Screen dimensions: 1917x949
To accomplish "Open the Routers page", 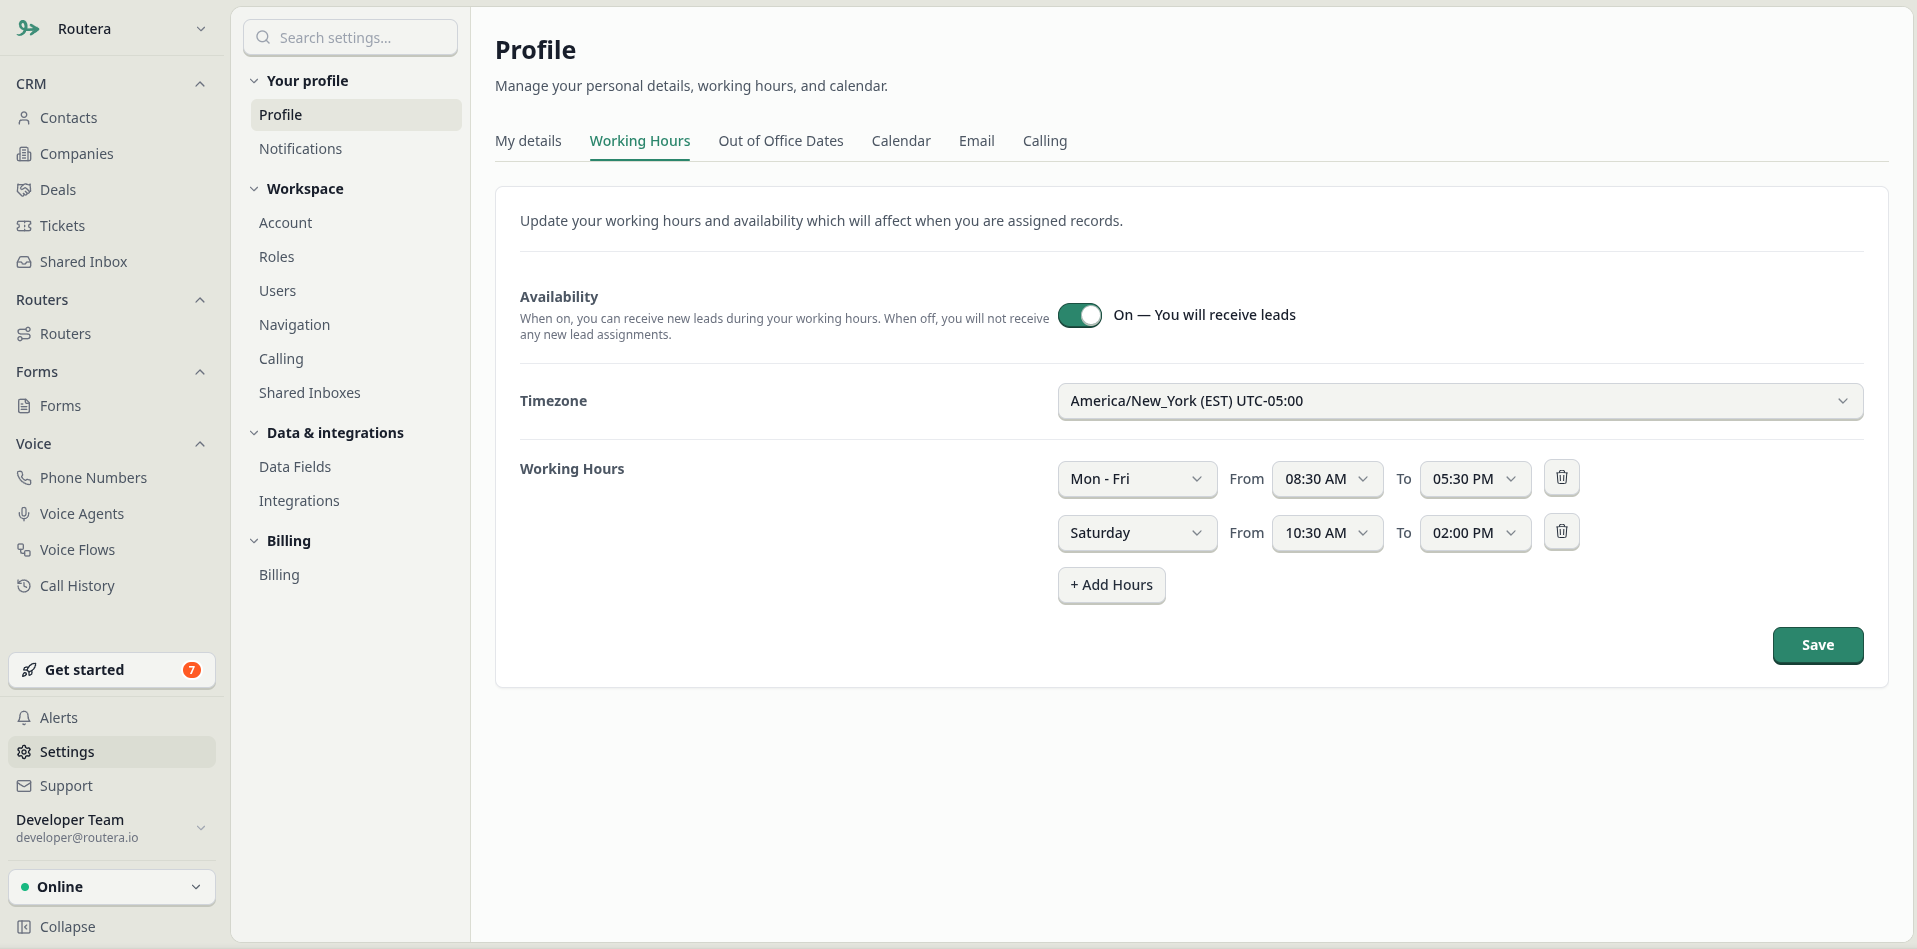I will tap(111, 334).
